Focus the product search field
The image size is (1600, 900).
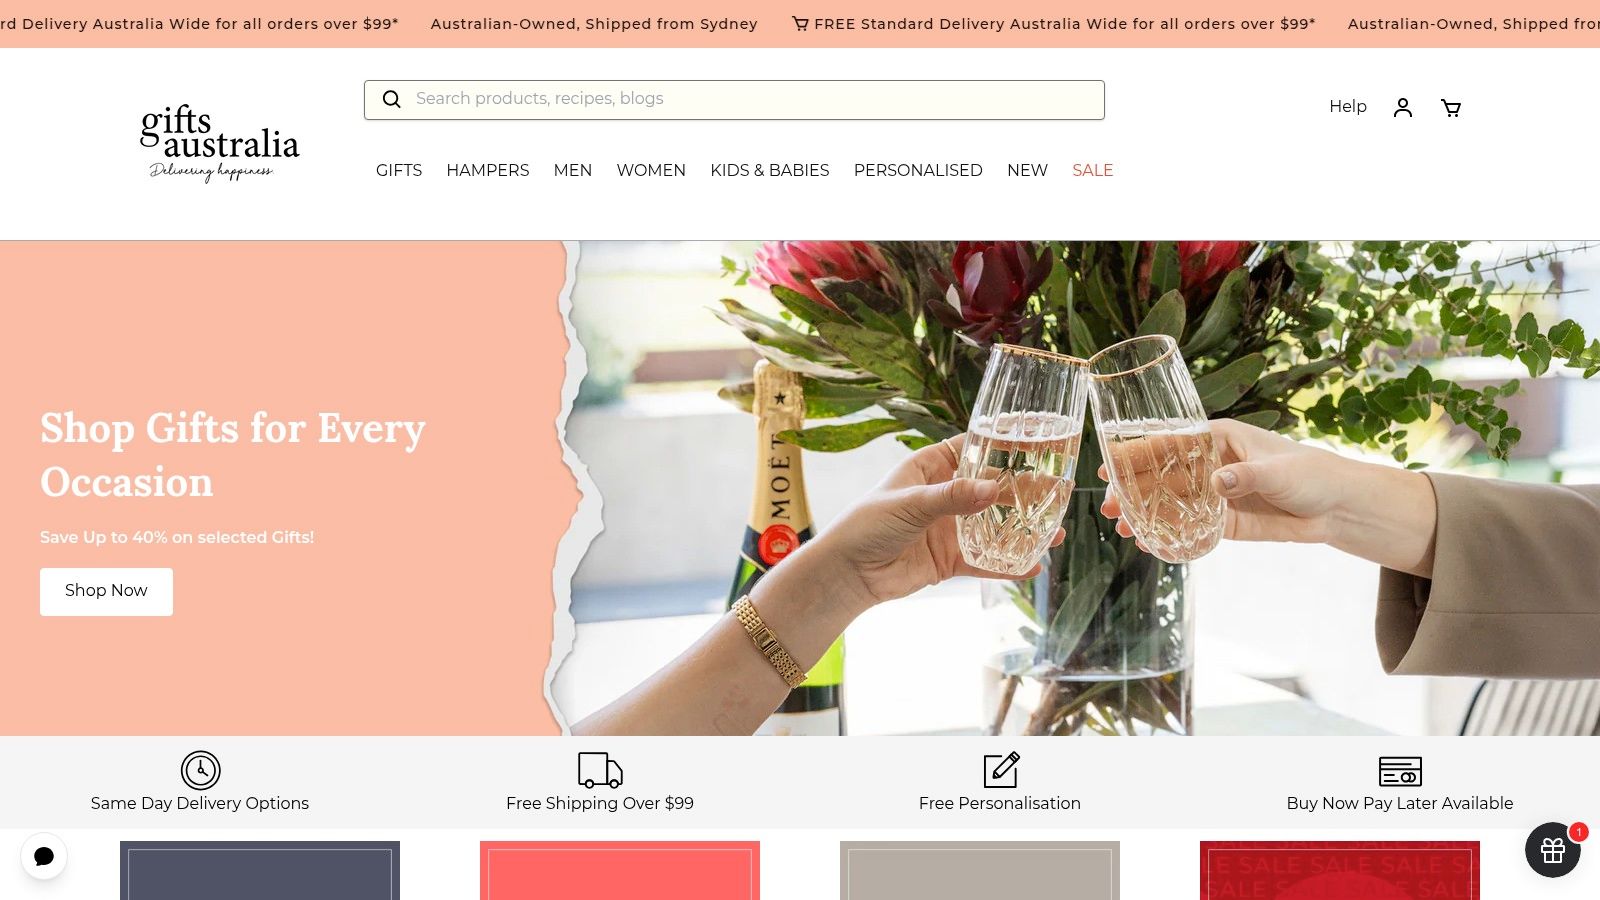click(734, 100)
